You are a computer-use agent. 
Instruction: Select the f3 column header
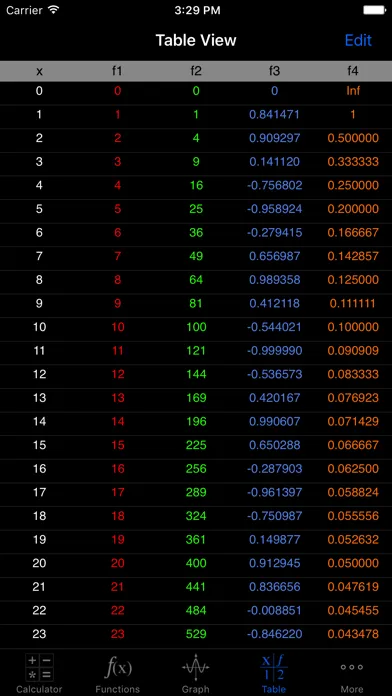tap(274, 71)
